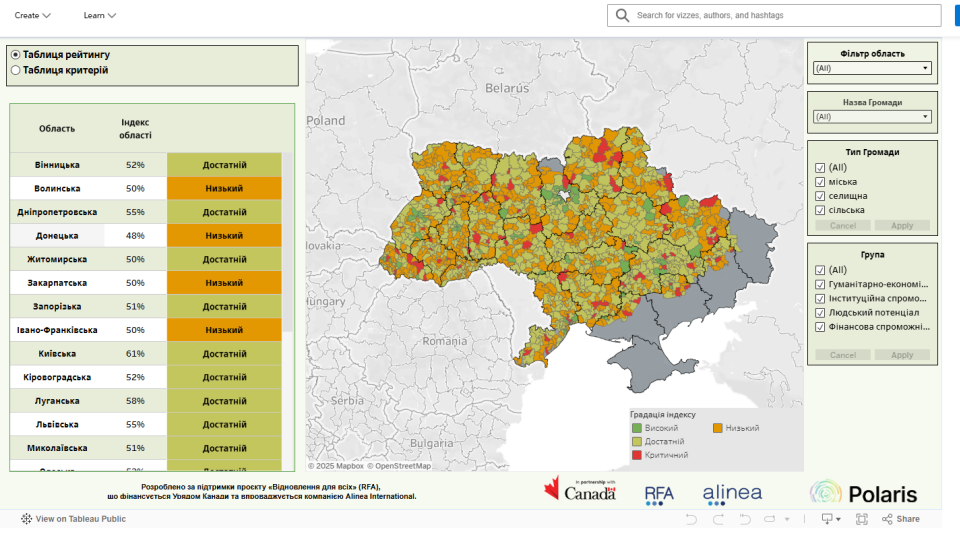
Task: Expand the Learn menu
Action: click(99, 15)
